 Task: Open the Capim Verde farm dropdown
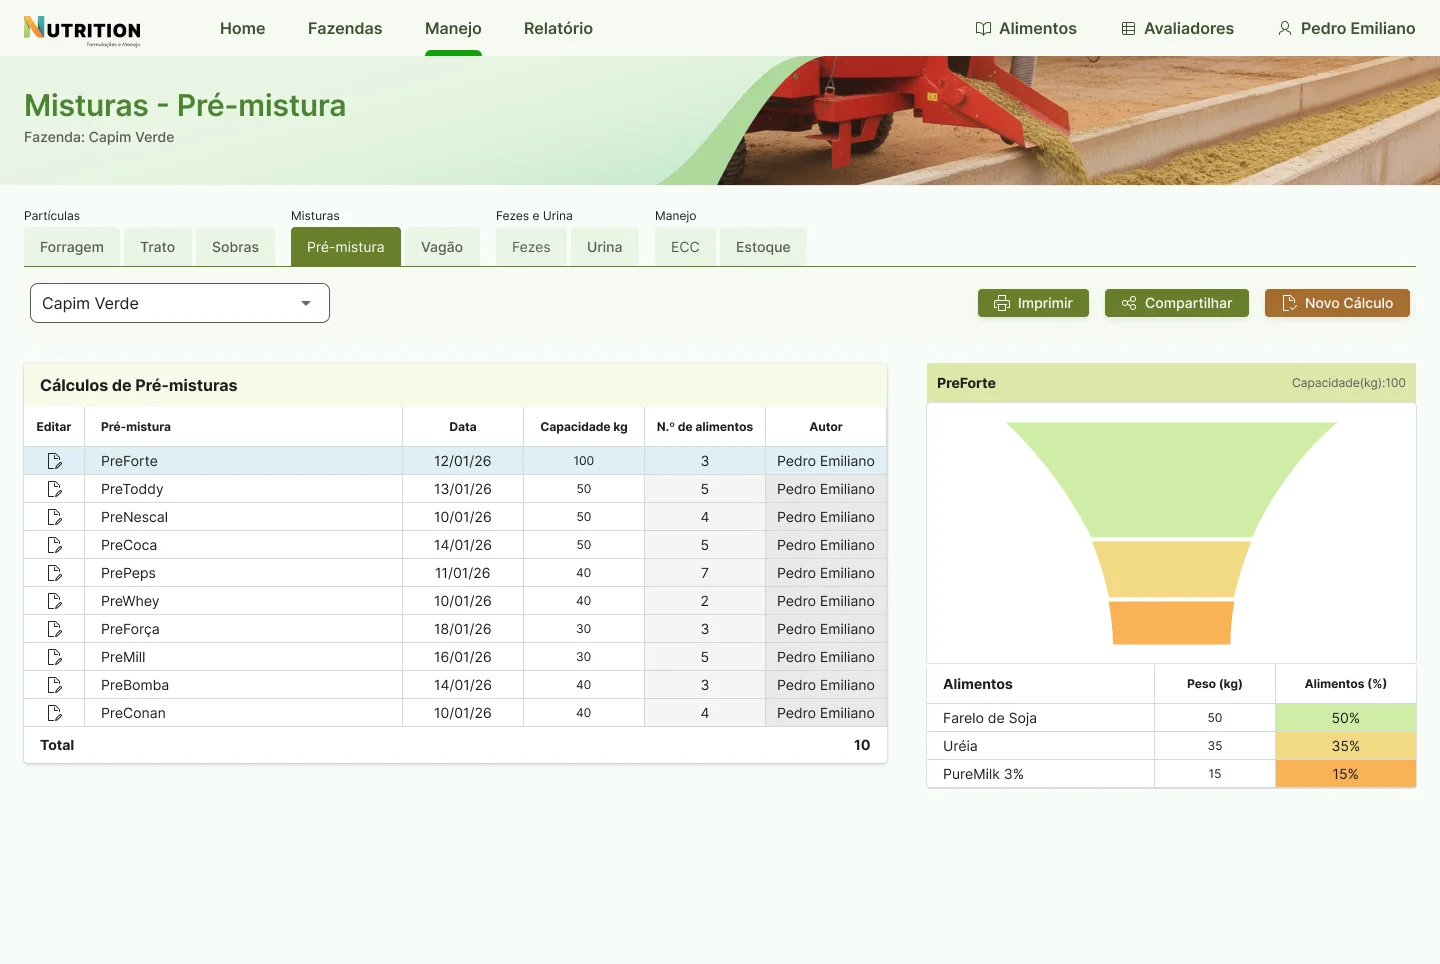(180, 303)
